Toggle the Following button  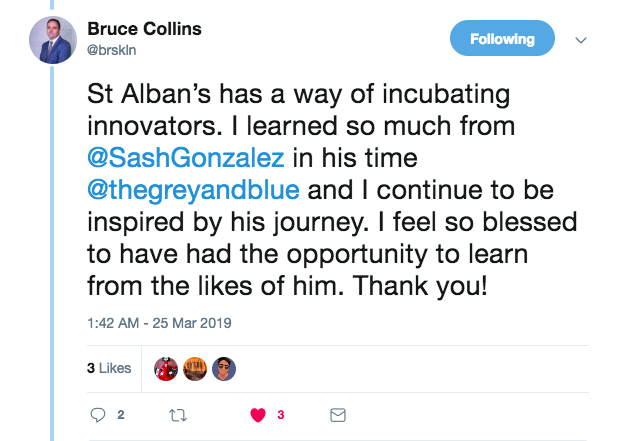pyautogui.click(x=501, y=40)
